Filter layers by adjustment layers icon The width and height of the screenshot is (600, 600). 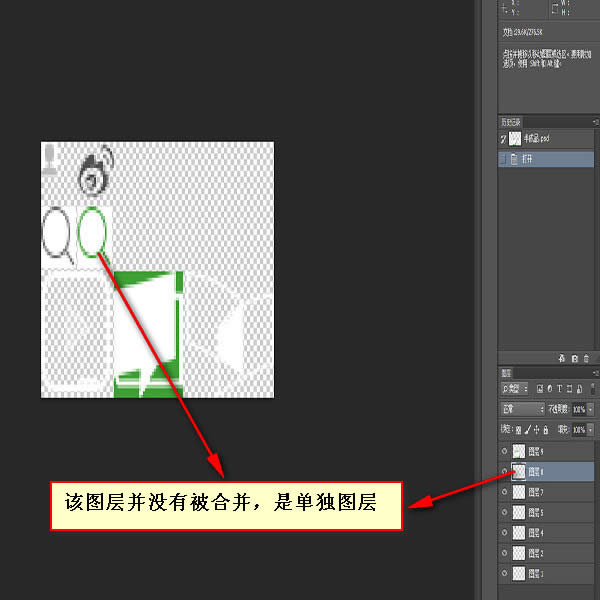click(x=550, y=389)
